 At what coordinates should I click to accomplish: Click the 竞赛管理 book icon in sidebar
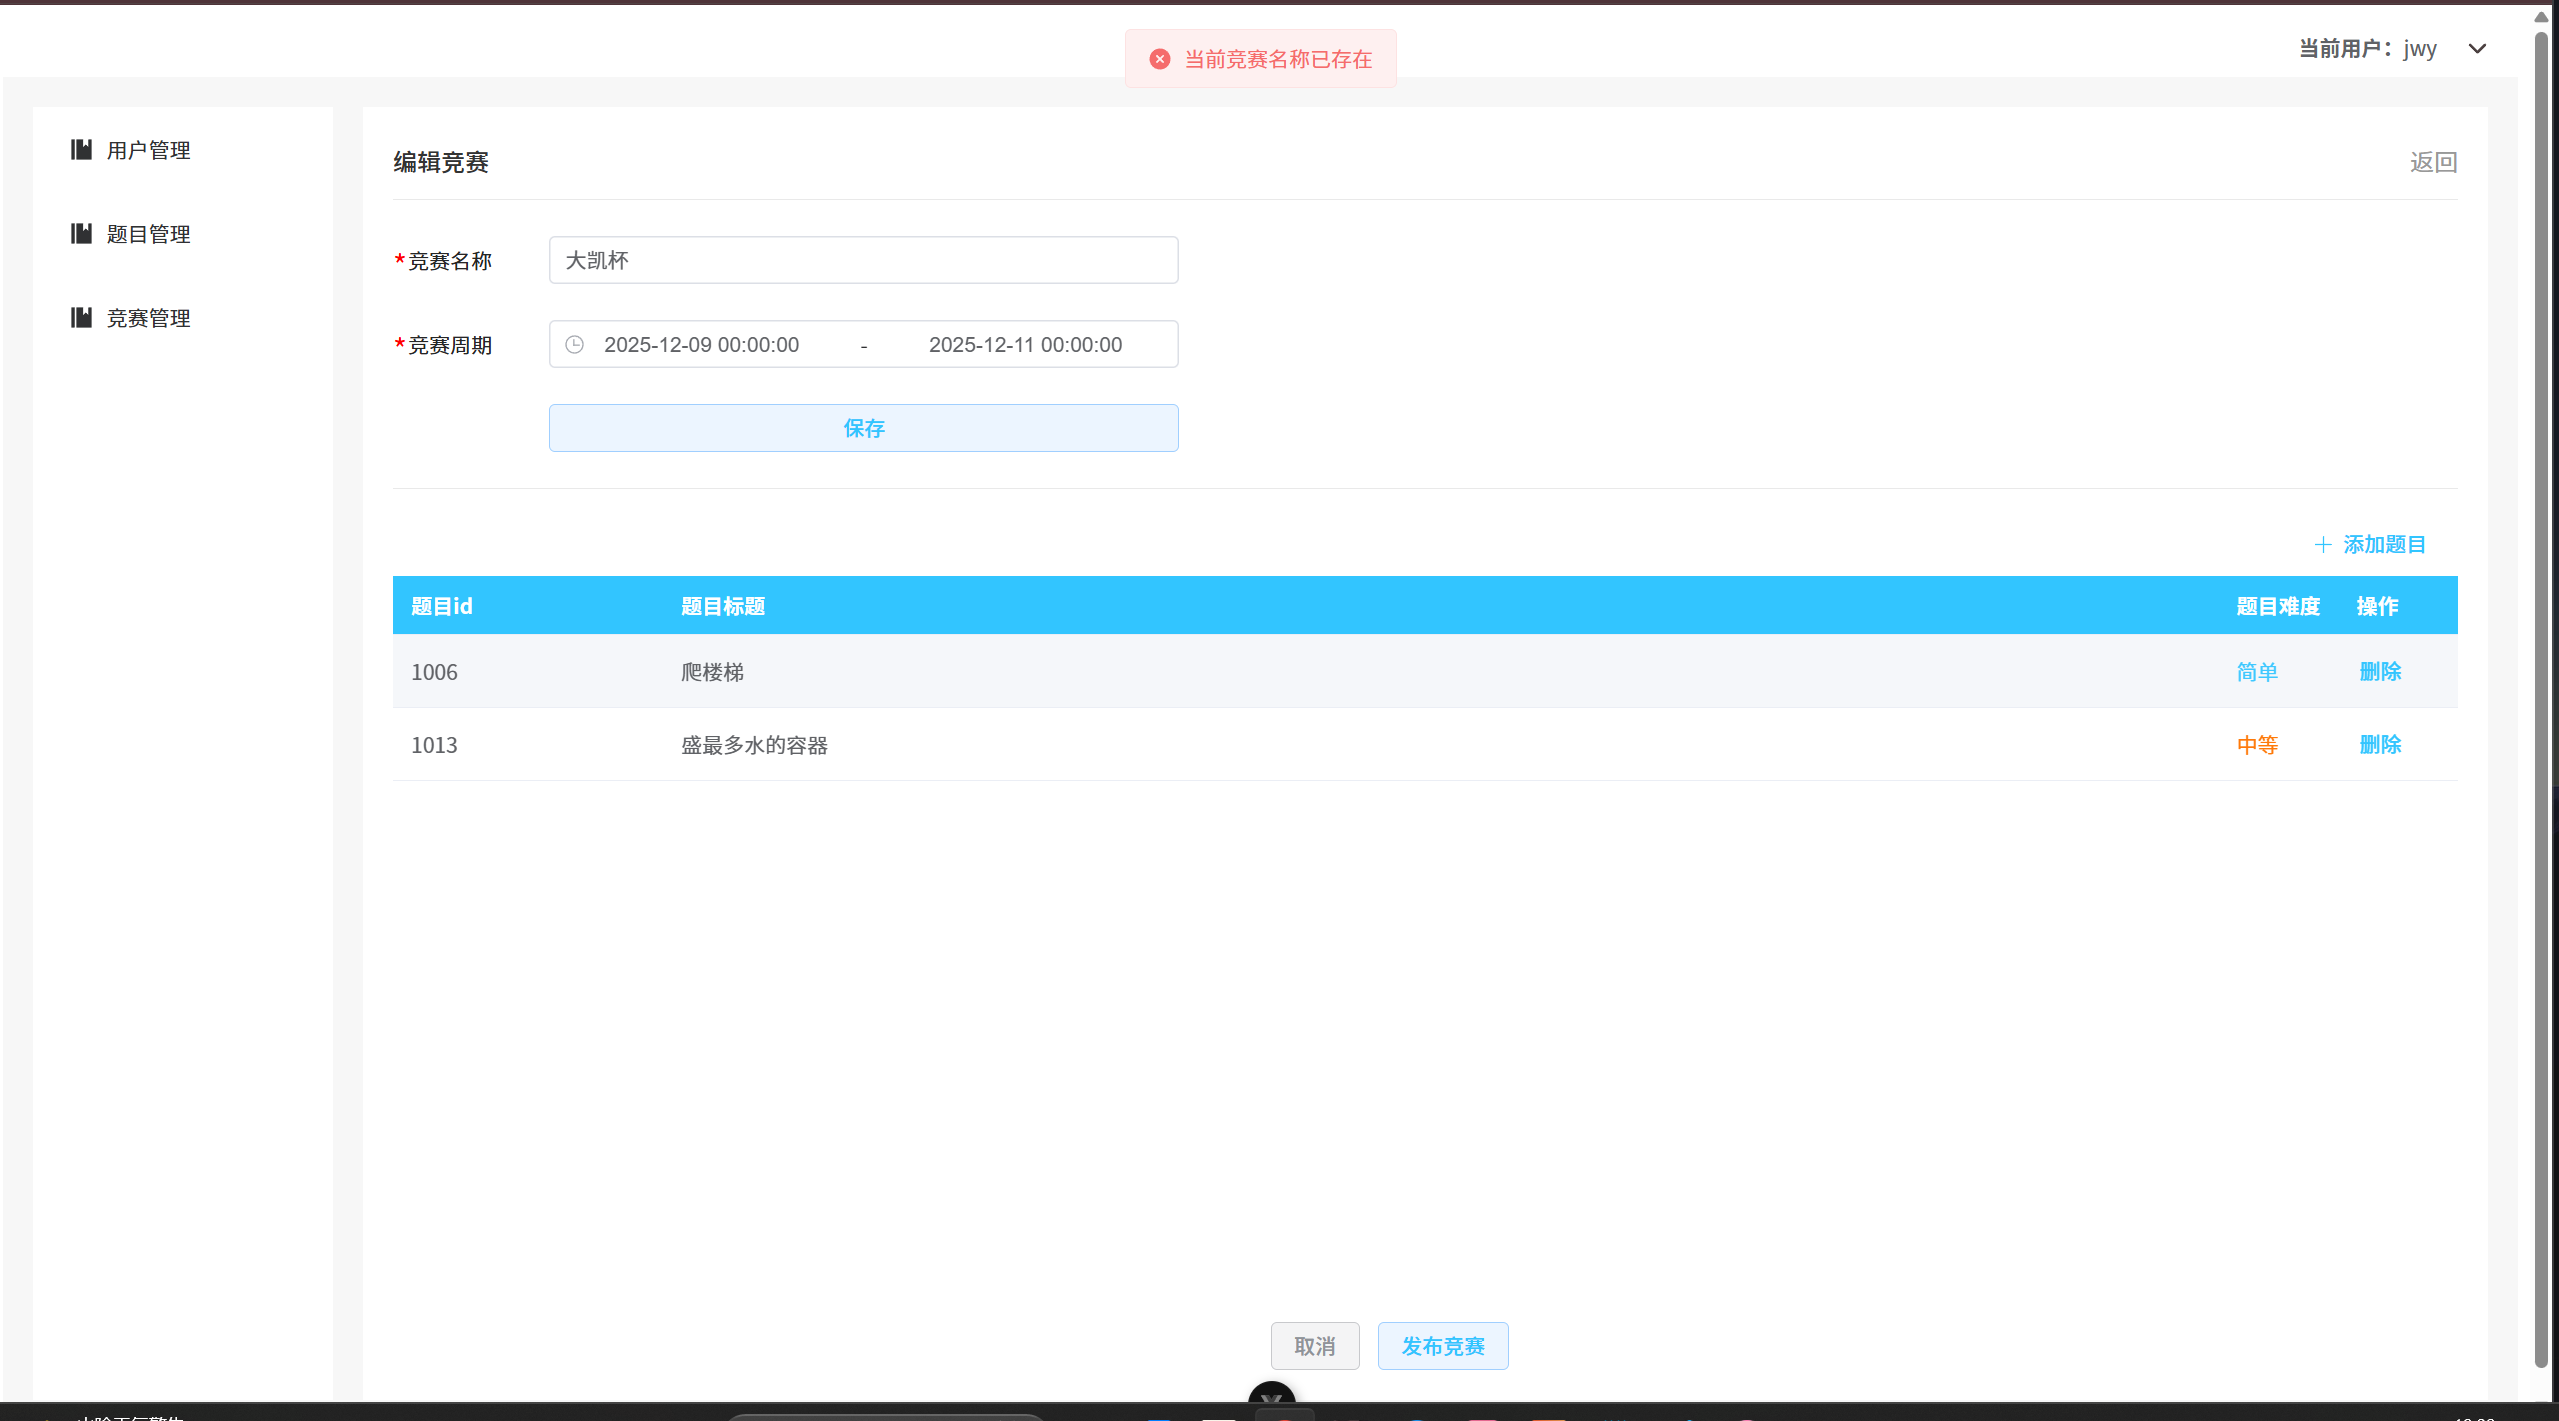[82, 318]
